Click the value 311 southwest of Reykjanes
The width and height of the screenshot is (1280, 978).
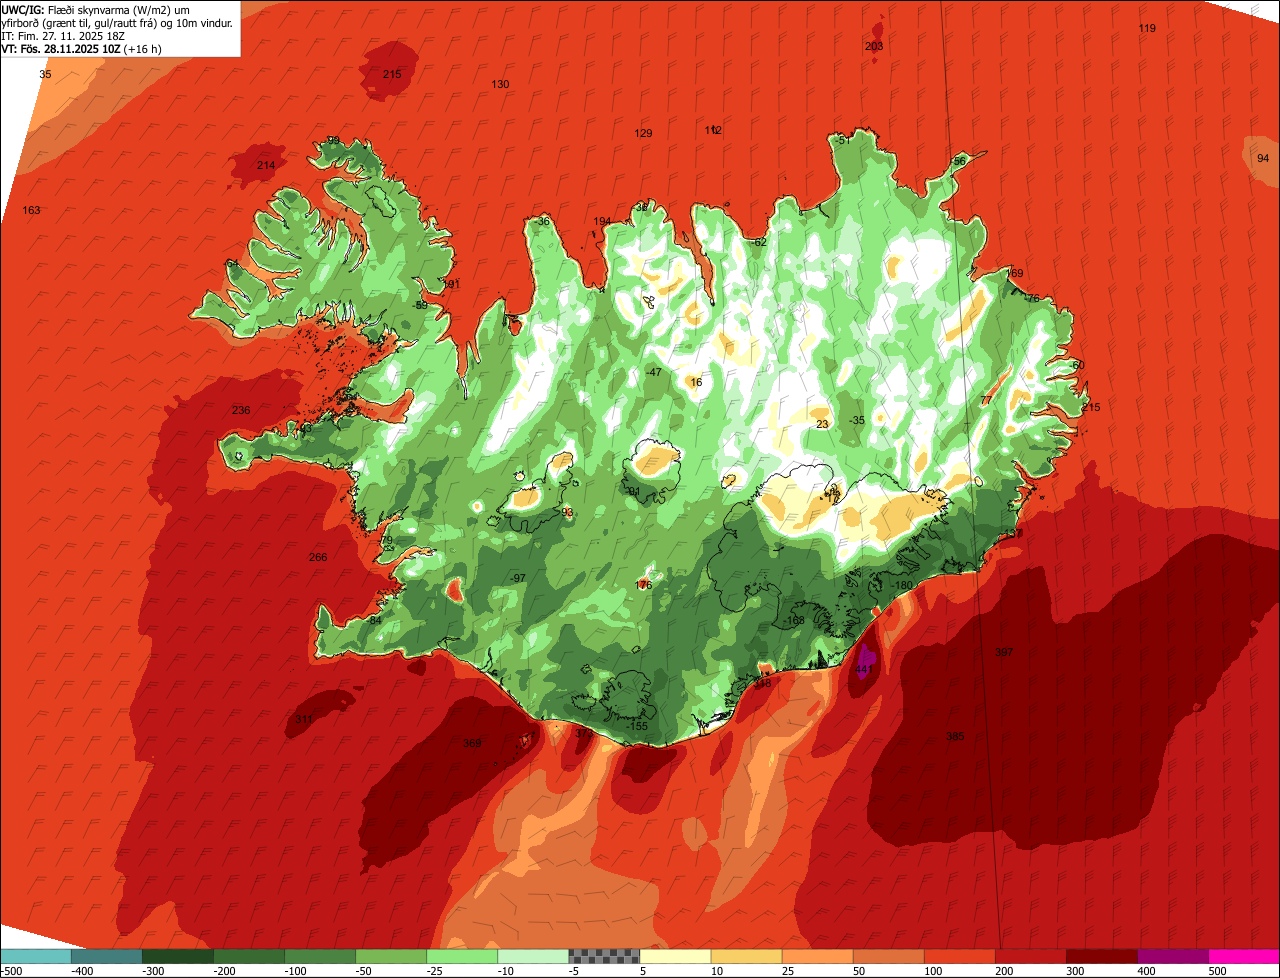(x=304, y=719)
